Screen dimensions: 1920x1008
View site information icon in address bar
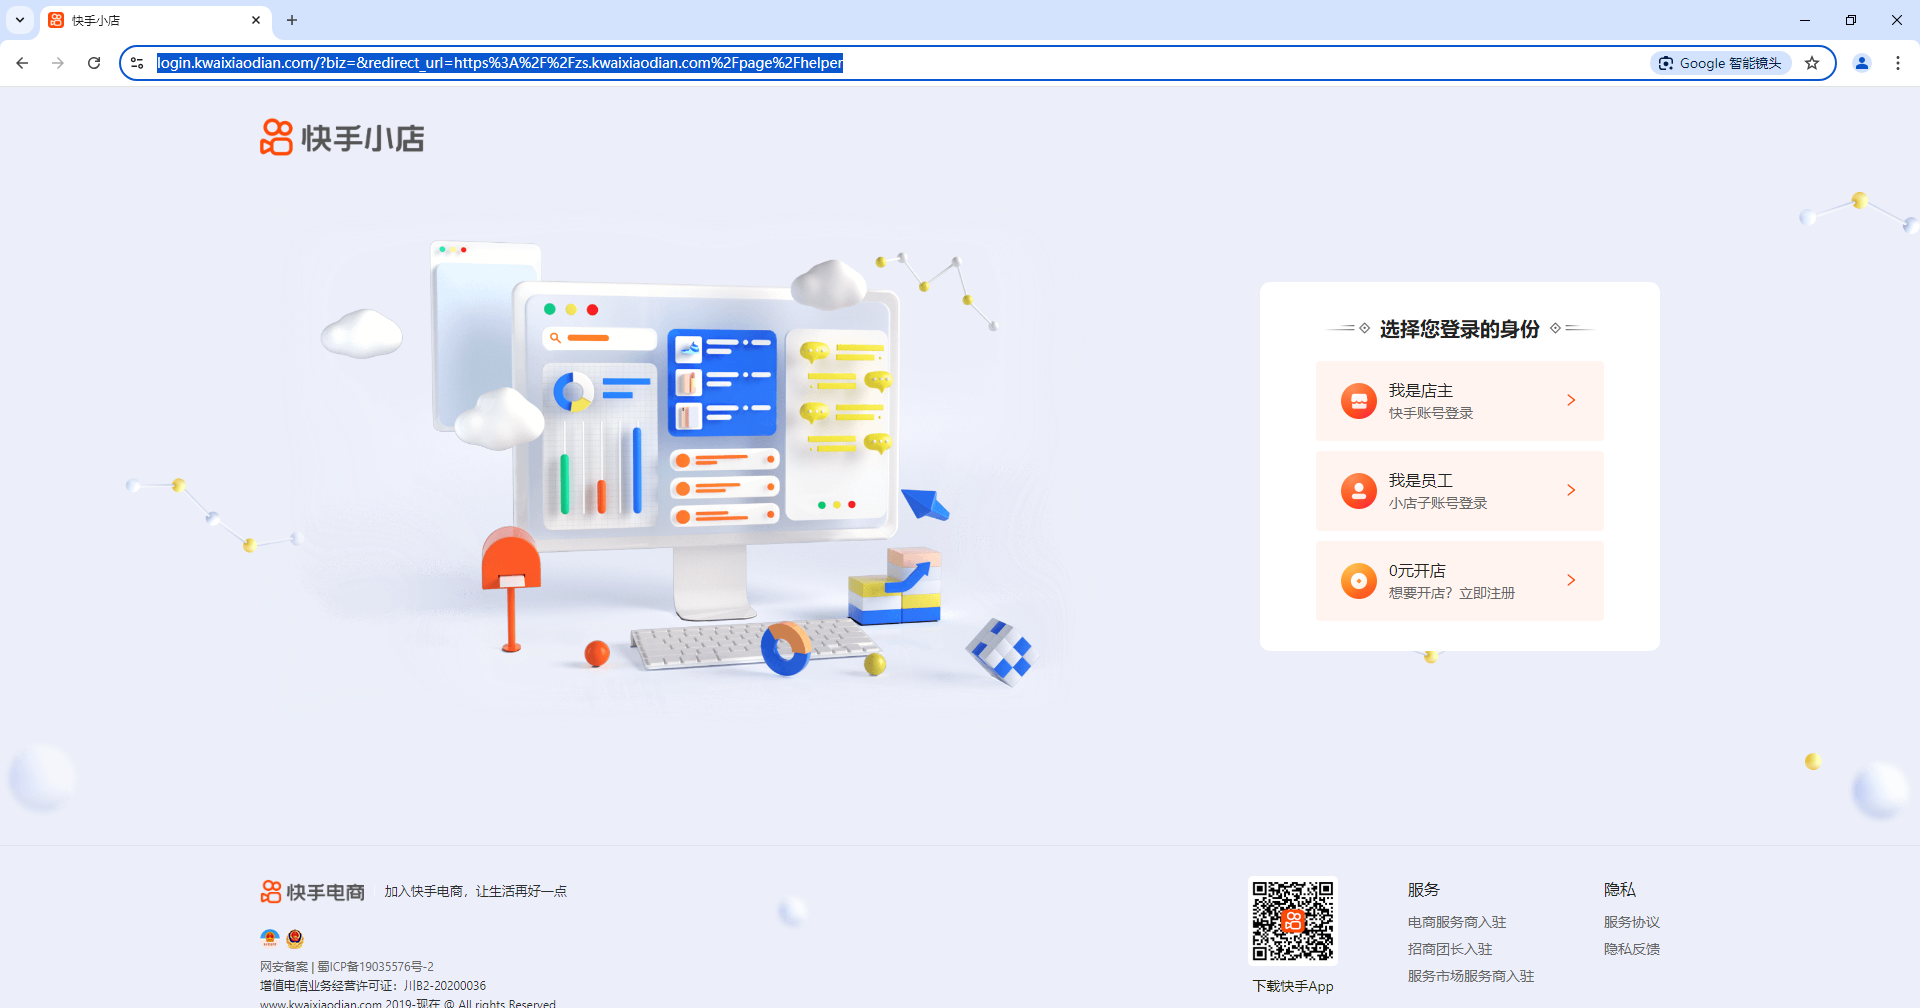pyautogui.click(x=137, y=63)
